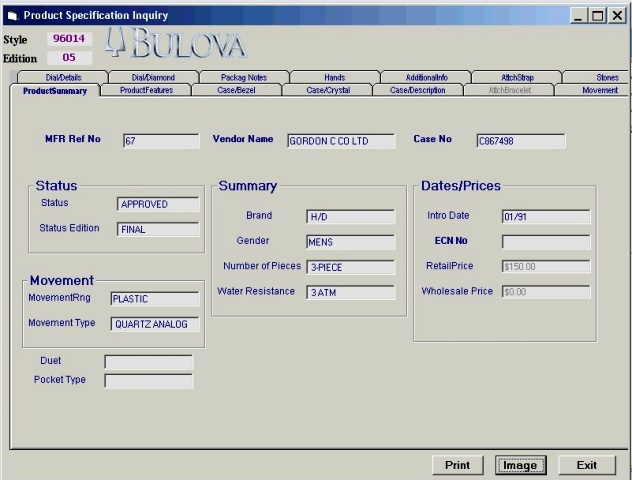
Task: Click the window icon in the title bar
Action: [12, 16]
